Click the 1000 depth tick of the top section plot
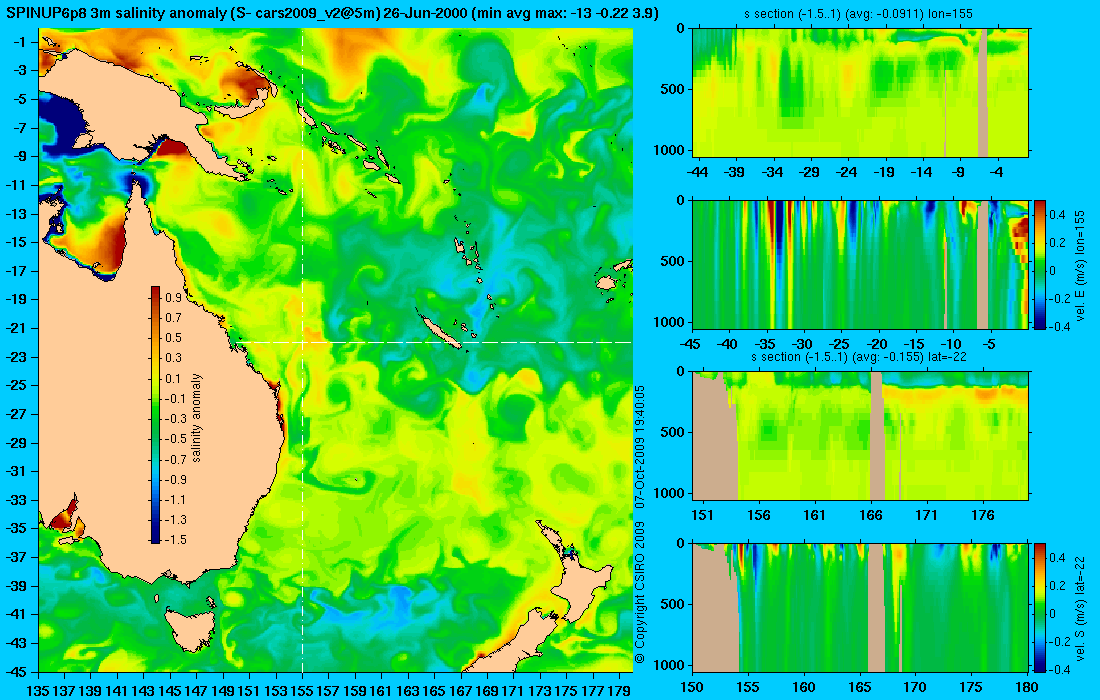This screenshot has width=1100, height=700. 669,150
